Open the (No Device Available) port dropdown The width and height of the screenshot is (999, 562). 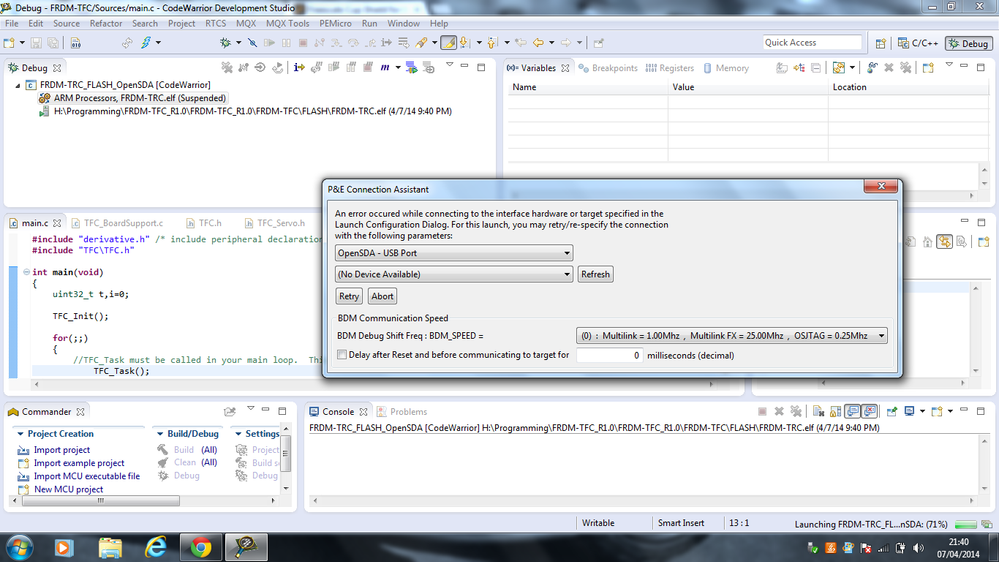pyautogui.click(x=454, y=275)
